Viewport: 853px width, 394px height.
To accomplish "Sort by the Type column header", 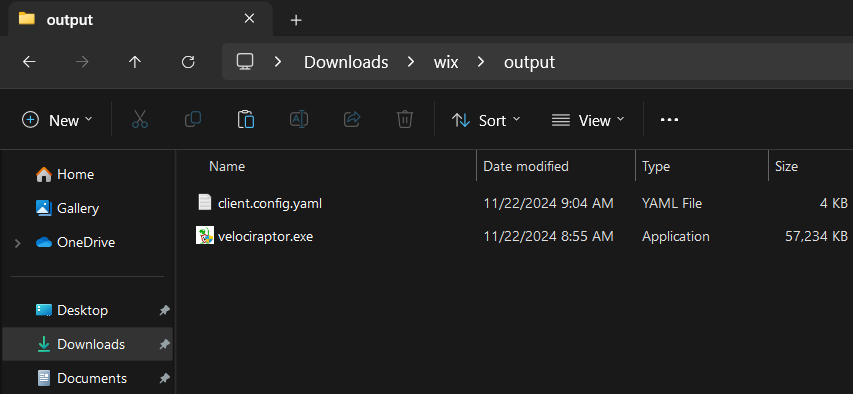I will coord(656,166).
